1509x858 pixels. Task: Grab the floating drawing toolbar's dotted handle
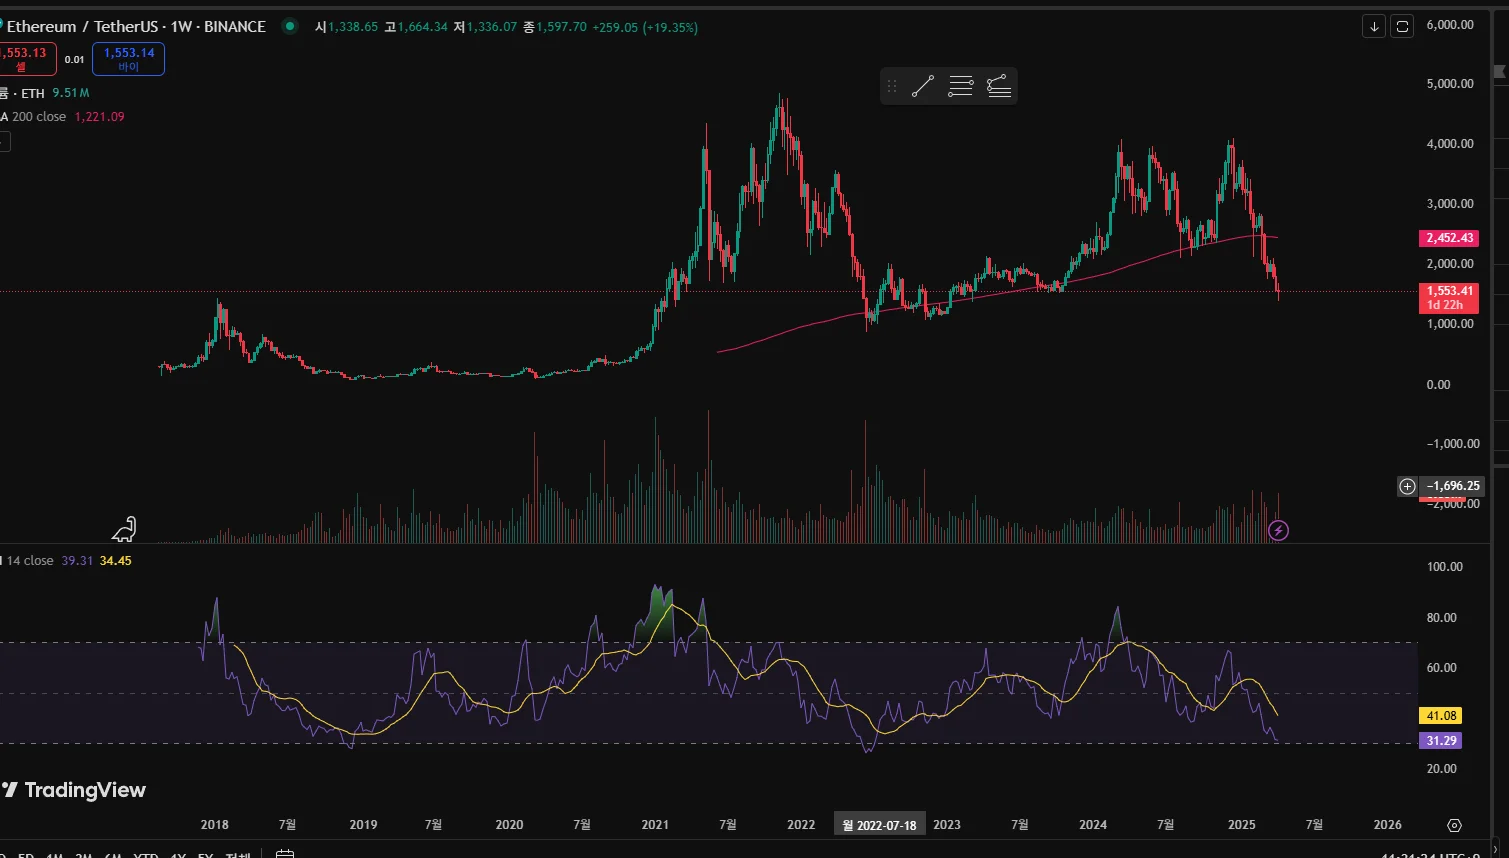click(892, 86)
